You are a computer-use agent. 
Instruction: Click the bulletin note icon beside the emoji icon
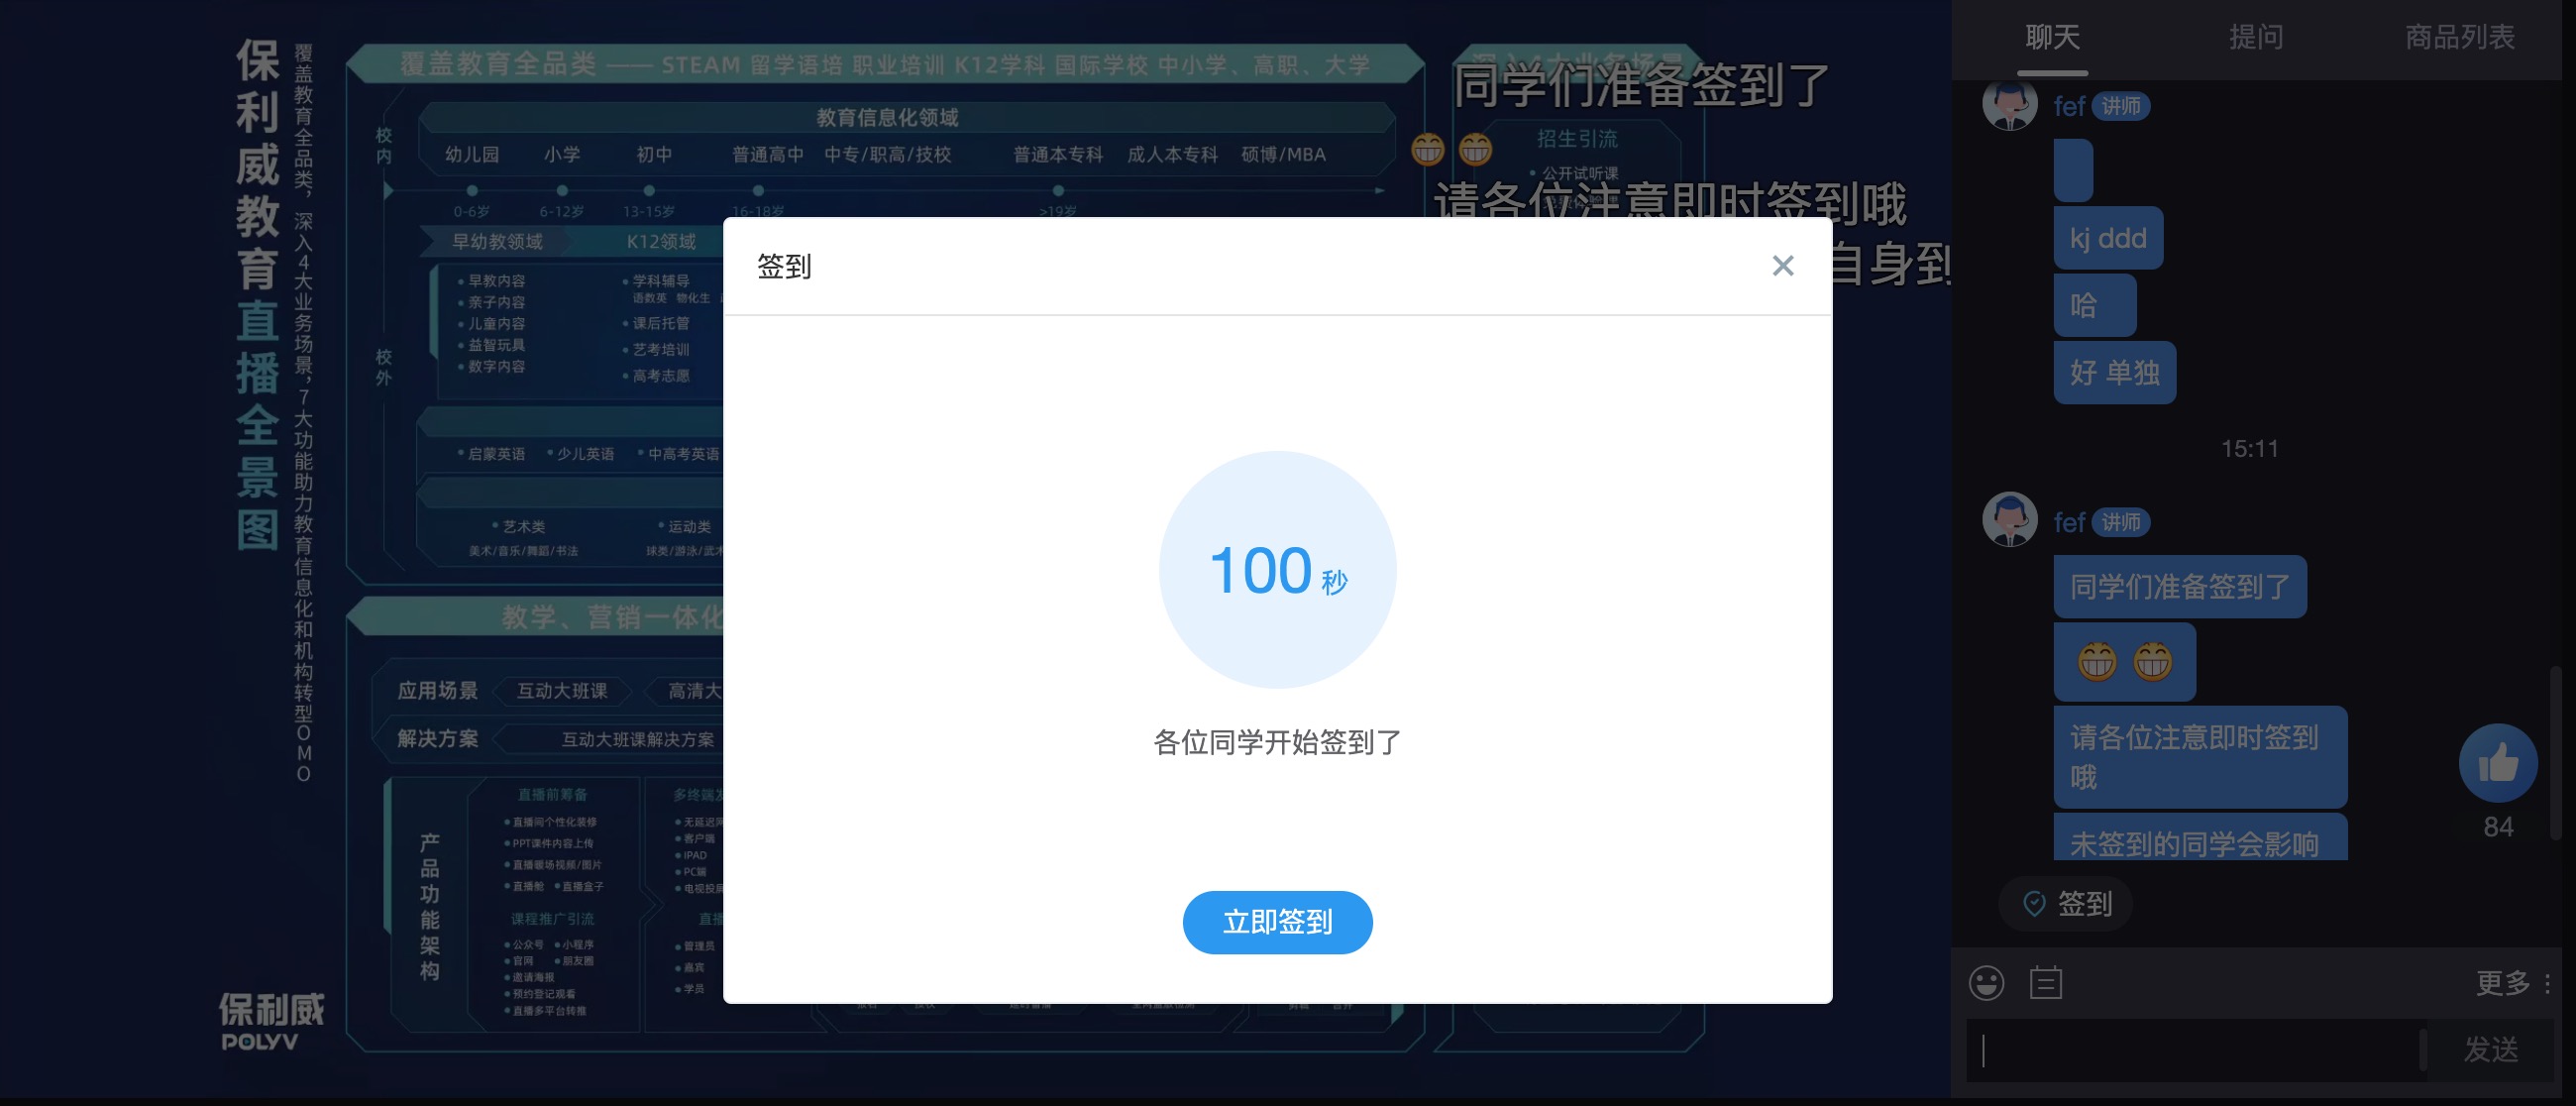tap(2046, 983)
